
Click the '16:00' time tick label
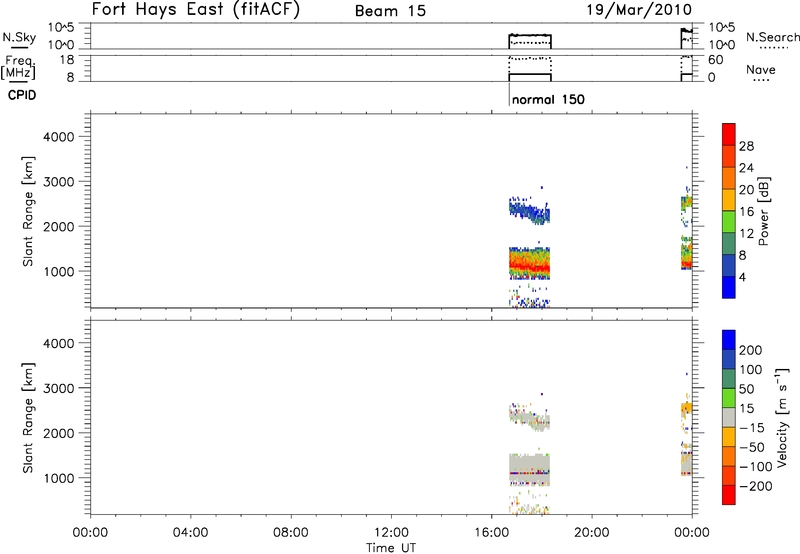tap(491, 533)
